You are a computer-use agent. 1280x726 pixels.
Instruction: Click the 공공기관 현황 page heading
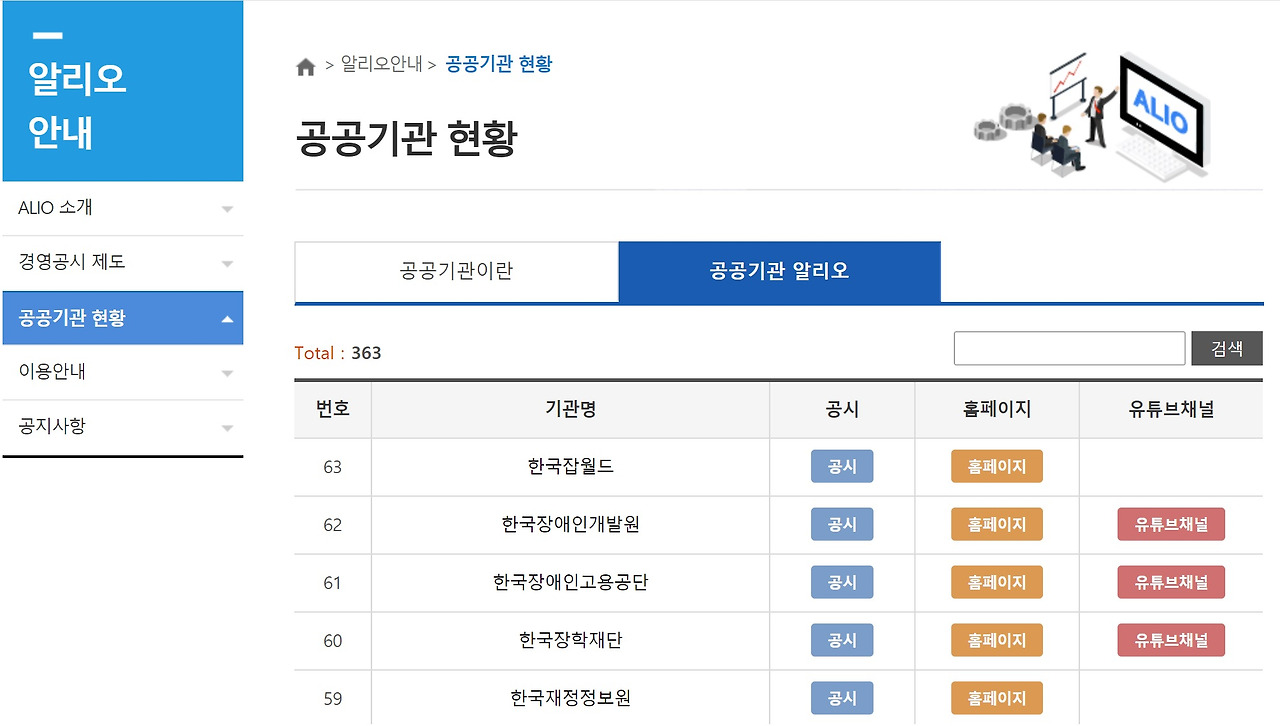point(406,139)
